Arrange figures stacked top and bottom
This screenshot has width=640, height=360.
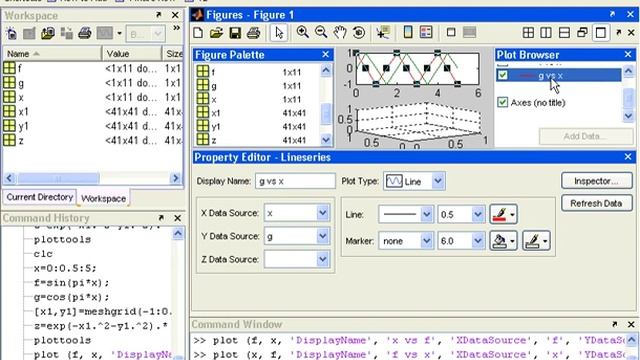point(564,33)
